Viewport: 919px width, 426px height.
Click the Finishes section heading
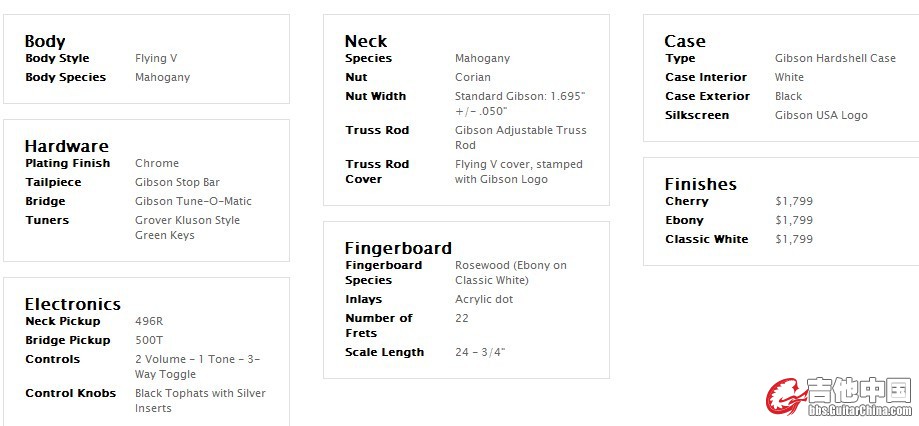(700, 184)
